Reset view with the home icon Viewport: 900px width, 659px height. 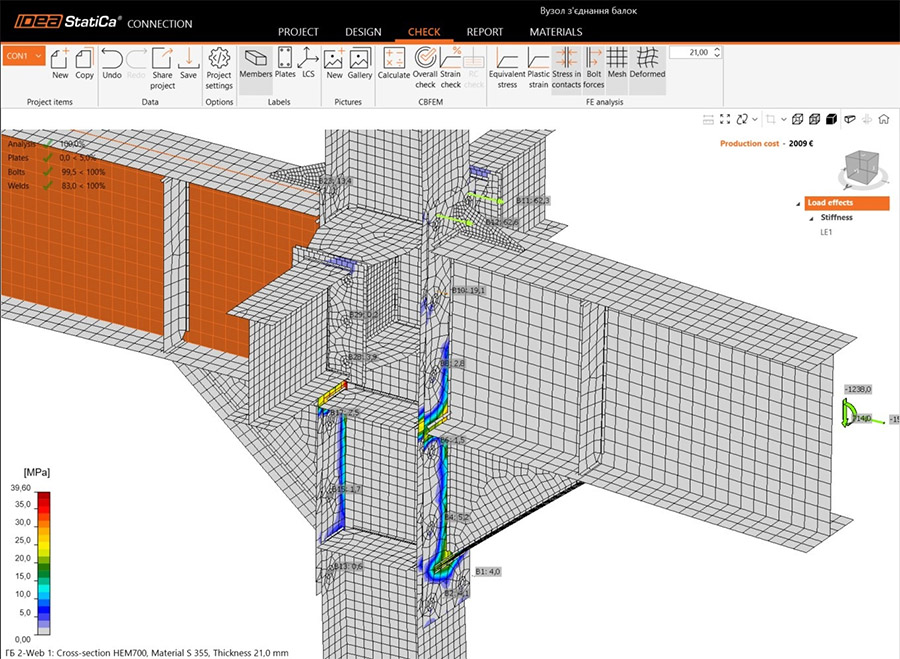click(x=884, y=120)
